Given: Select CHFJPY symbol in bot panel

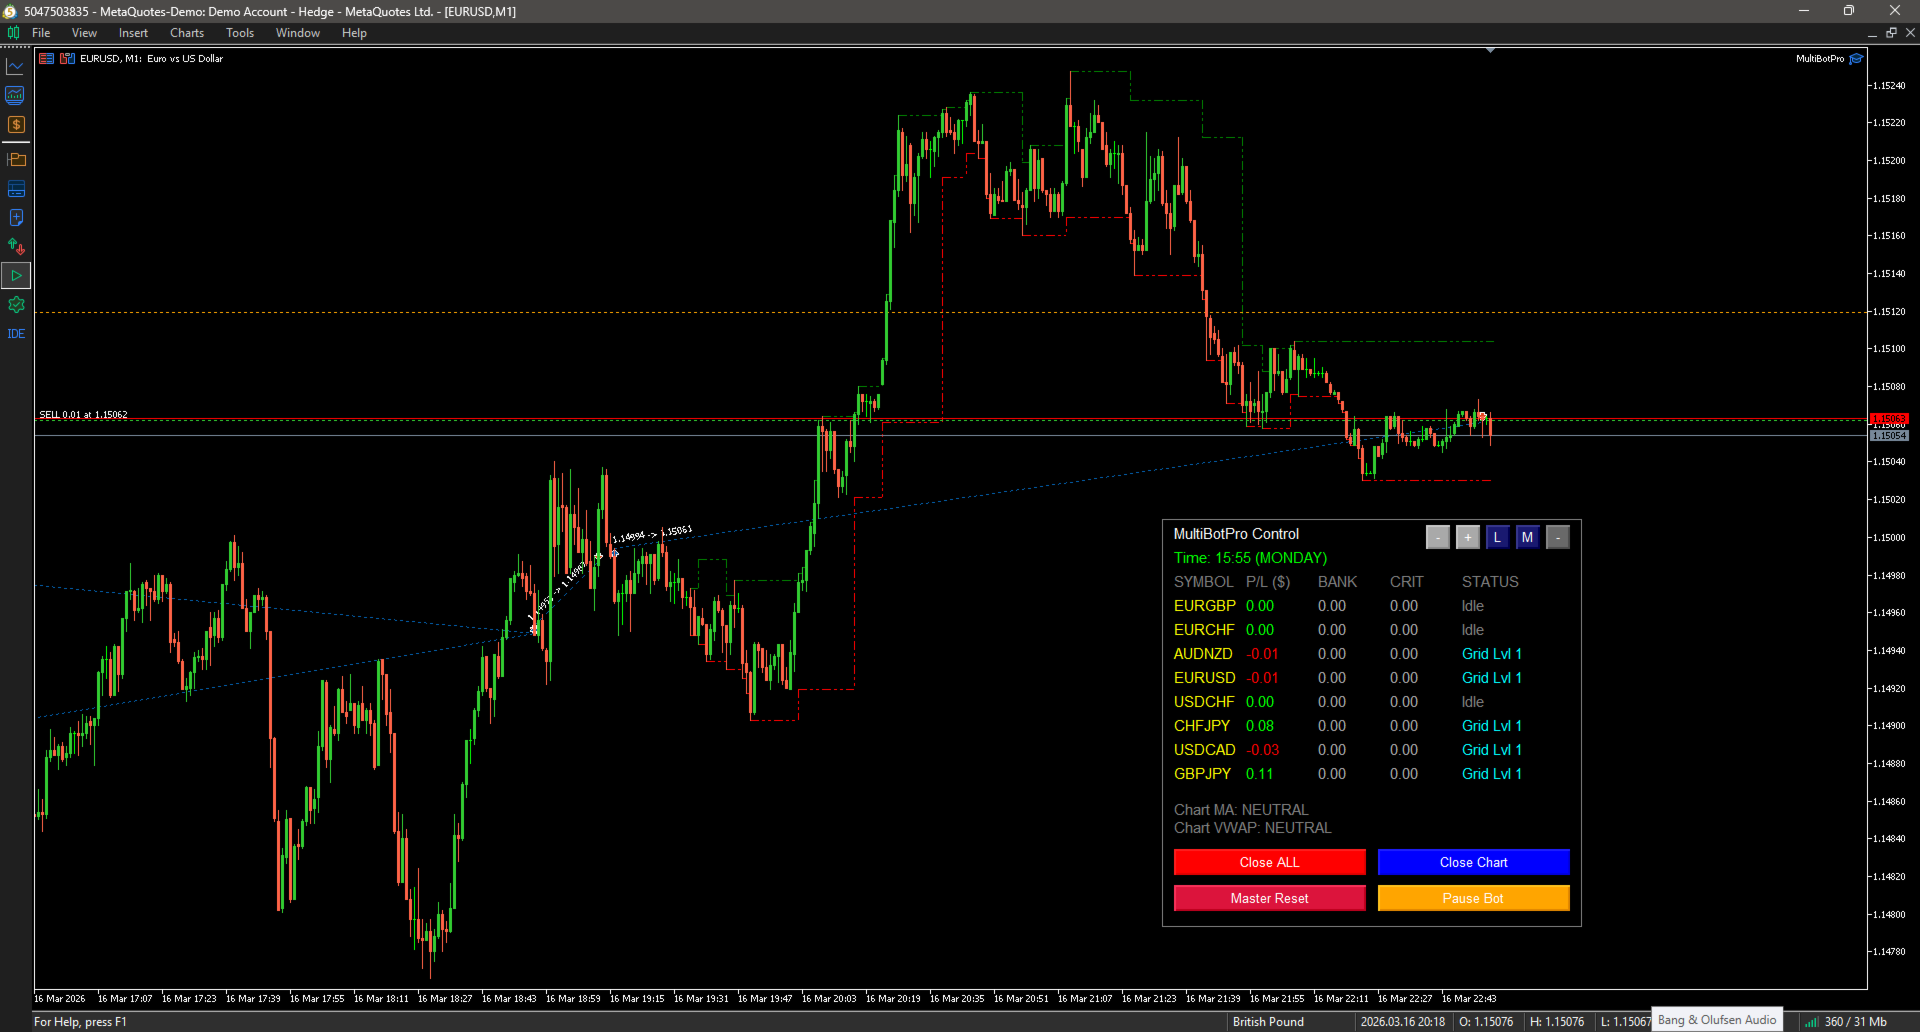Looking at the screenshot, I should [1202, 726].
